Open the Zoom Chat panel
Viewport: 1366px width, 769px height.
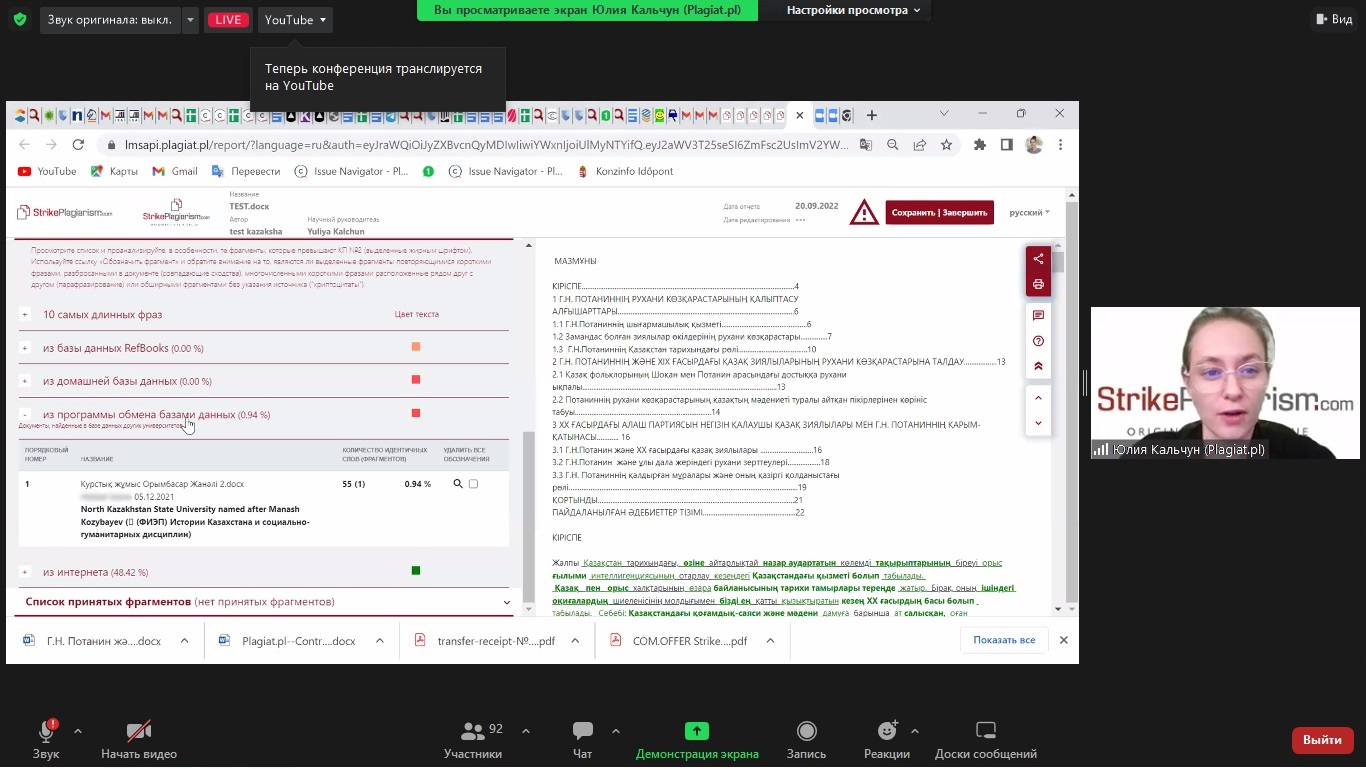coord(582,740)
